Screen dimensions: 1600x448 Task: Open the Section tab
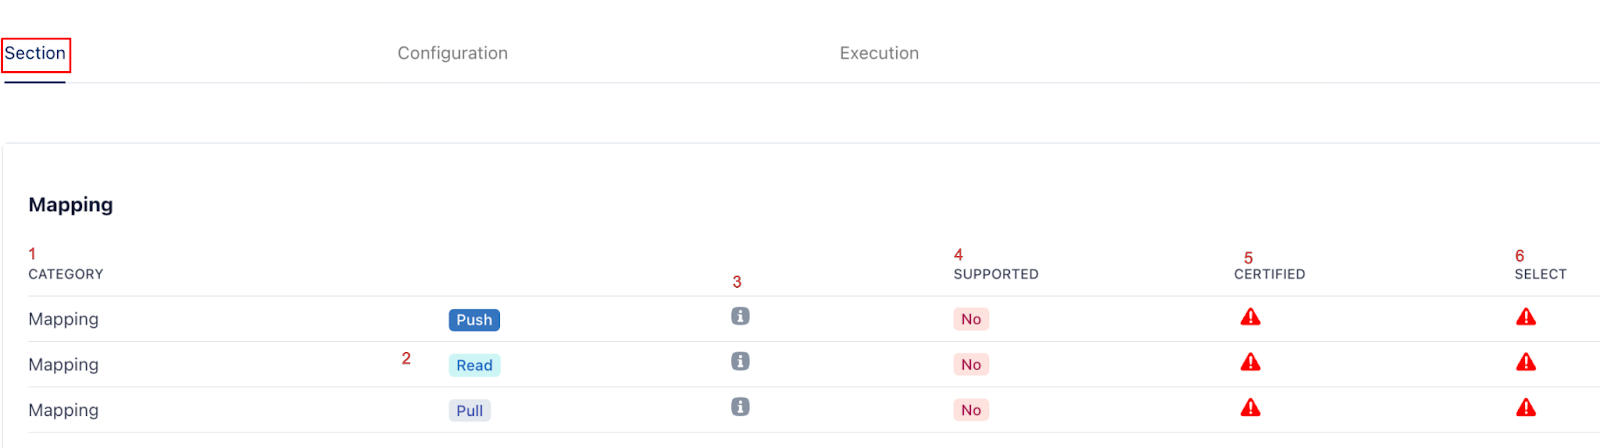click(35, 53)
